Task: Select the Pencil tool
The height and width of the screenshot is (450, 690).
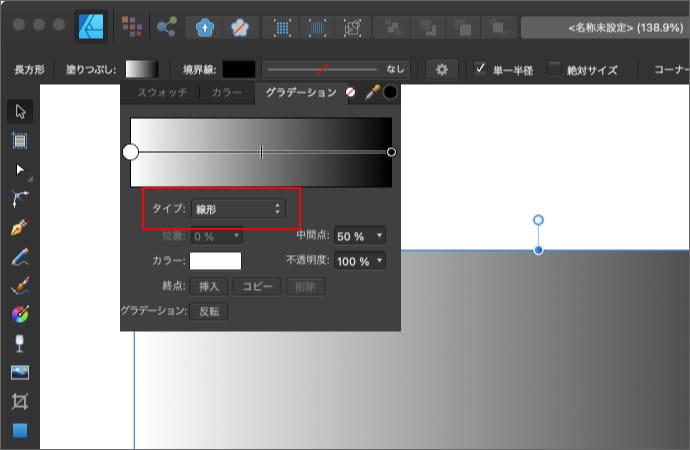Action: [x=20, y=257]
